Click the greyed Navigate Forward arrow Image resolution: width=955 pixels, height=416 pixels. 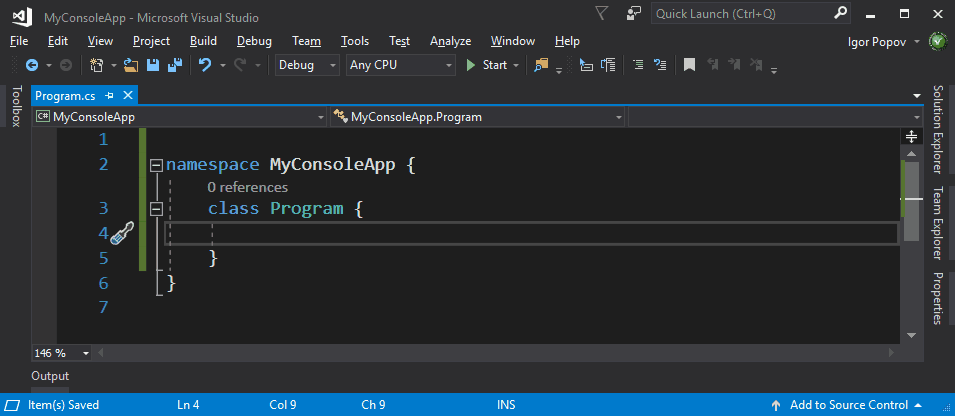[66, 65]
